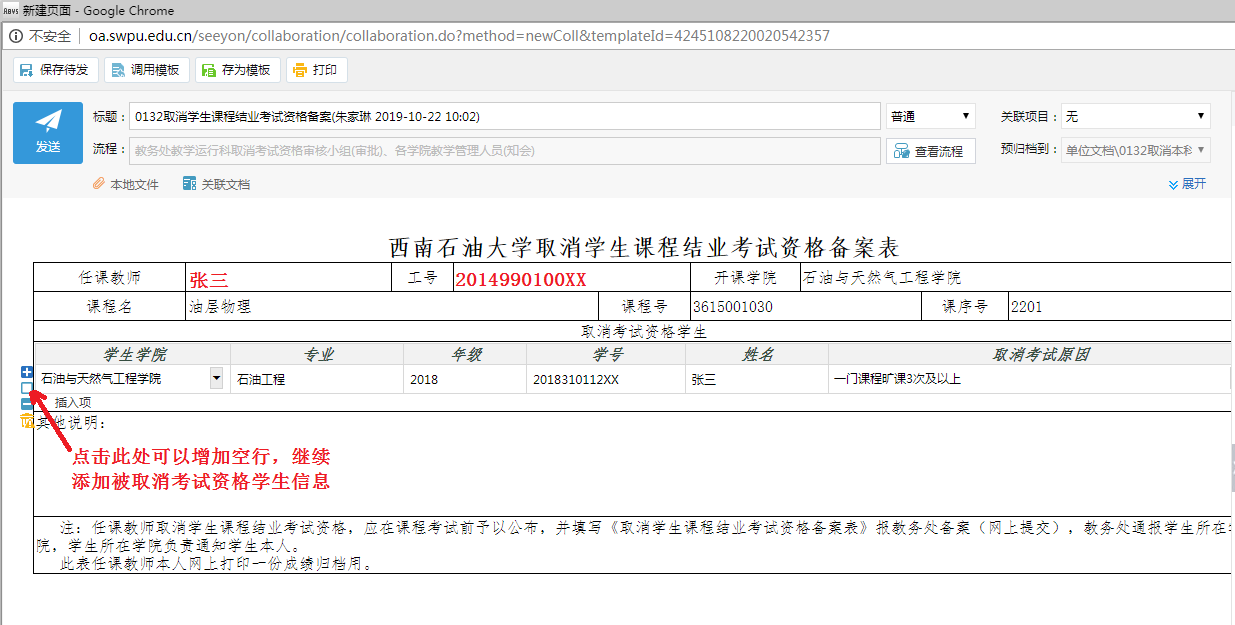Click the empty square icon beside student row
Screen dimensions: 1235x625
(27, 388)
